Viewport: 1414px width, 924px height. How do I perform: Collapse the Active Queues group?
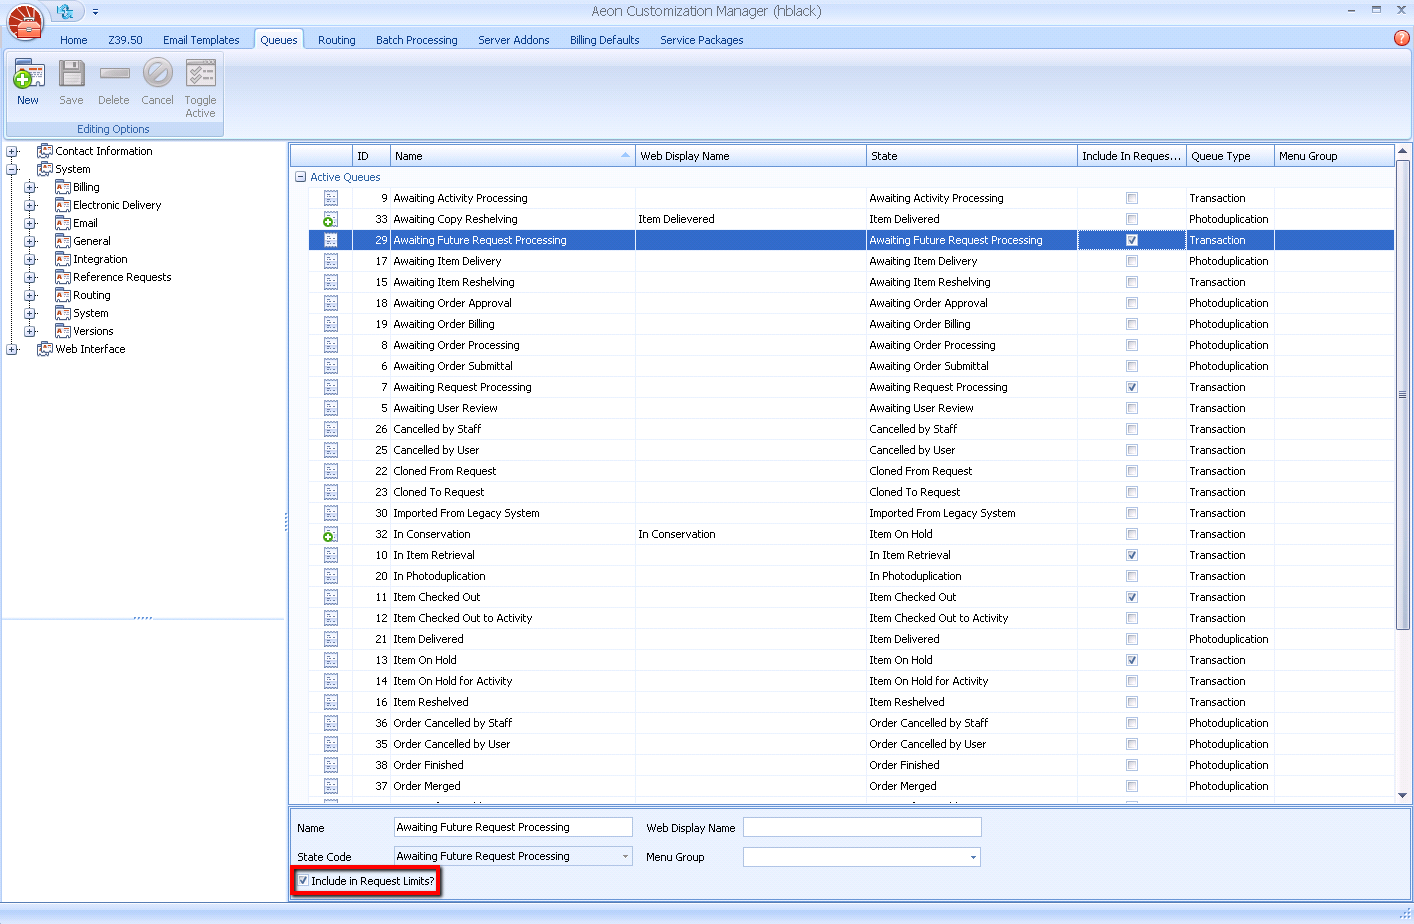pyautogui.click(x=300, y=177)
